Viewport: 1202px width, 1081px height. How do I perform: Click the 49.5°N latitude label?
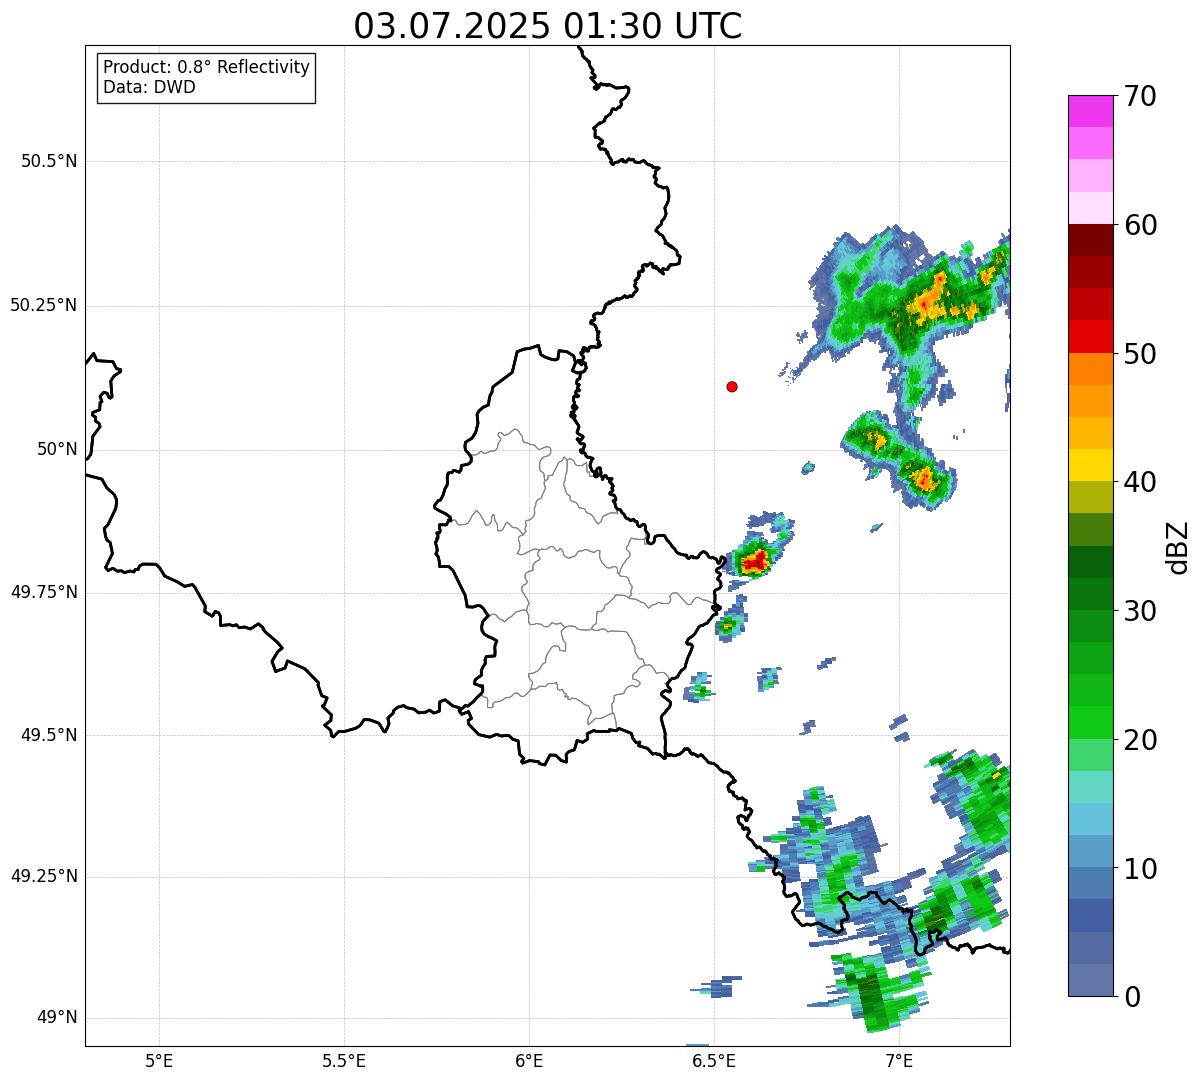(x=49, y=735)
